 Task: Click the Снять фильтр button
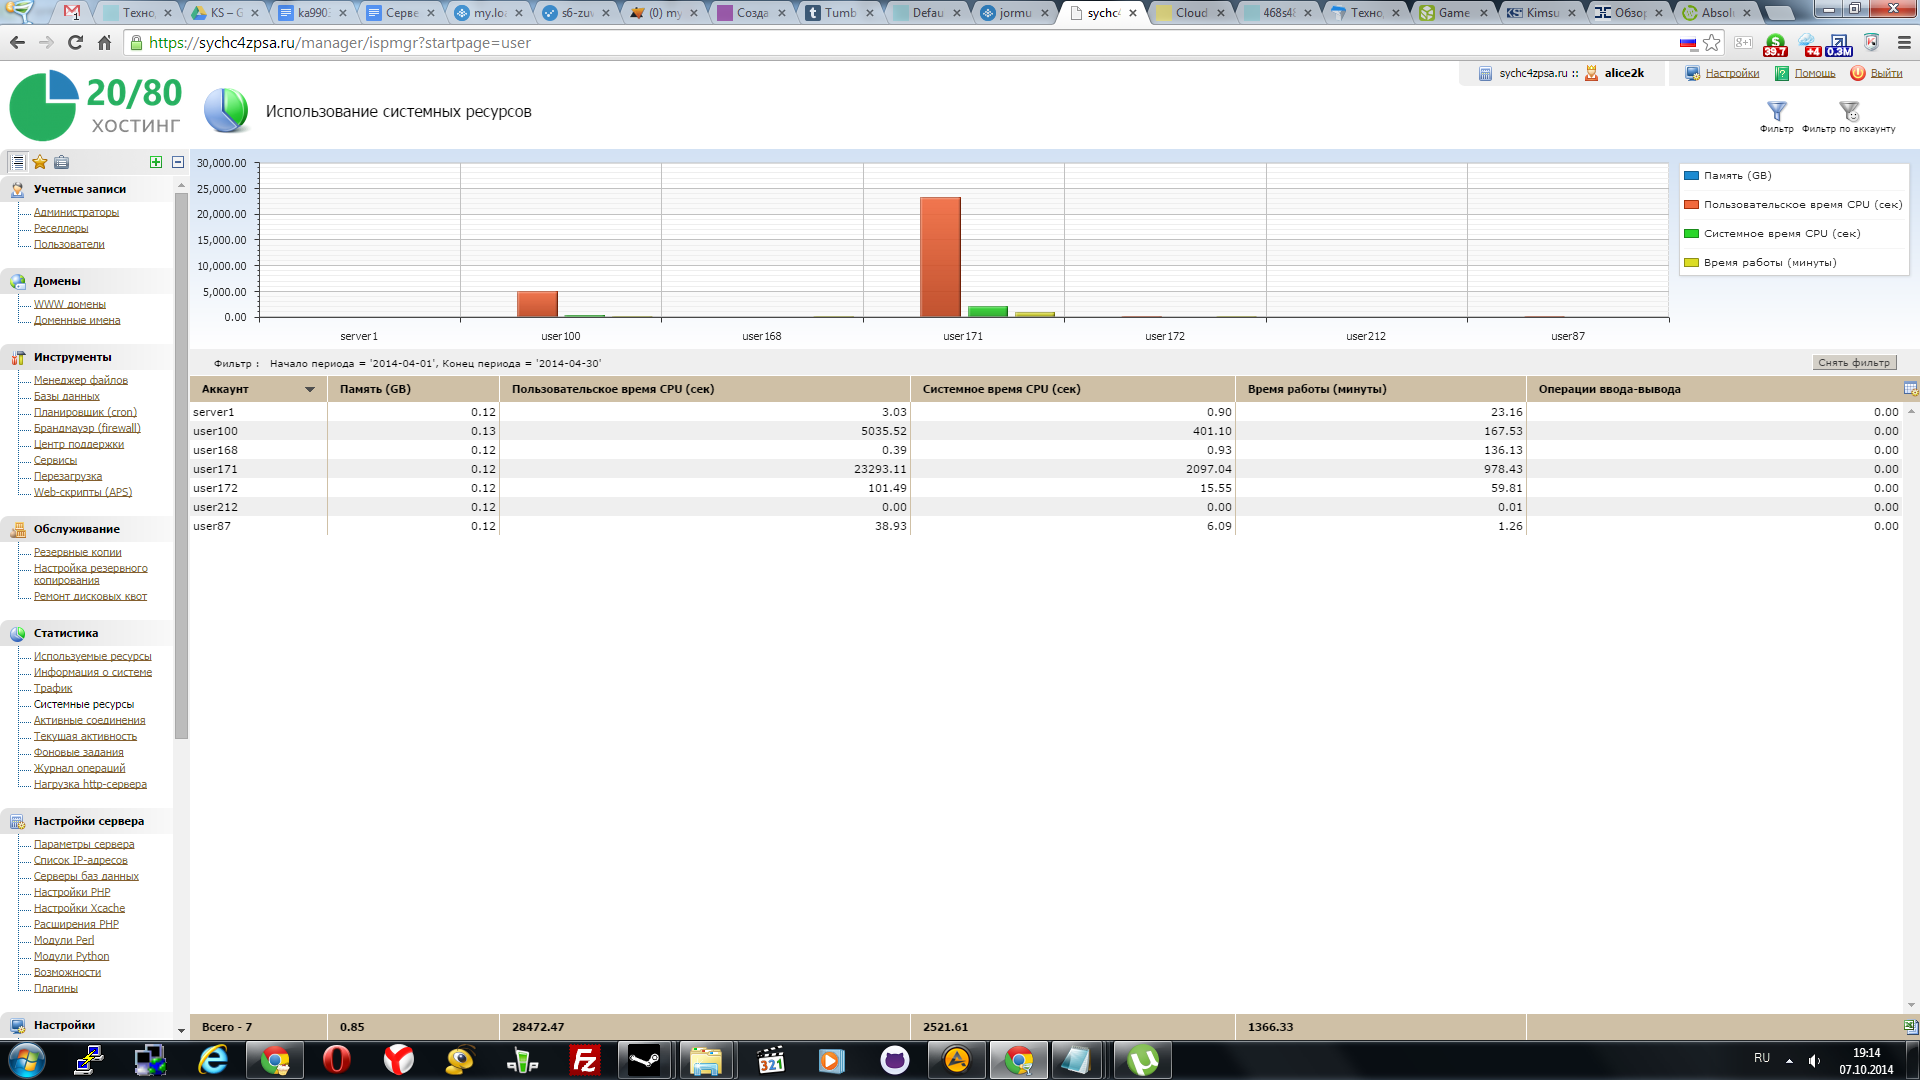click(1854, 363)
